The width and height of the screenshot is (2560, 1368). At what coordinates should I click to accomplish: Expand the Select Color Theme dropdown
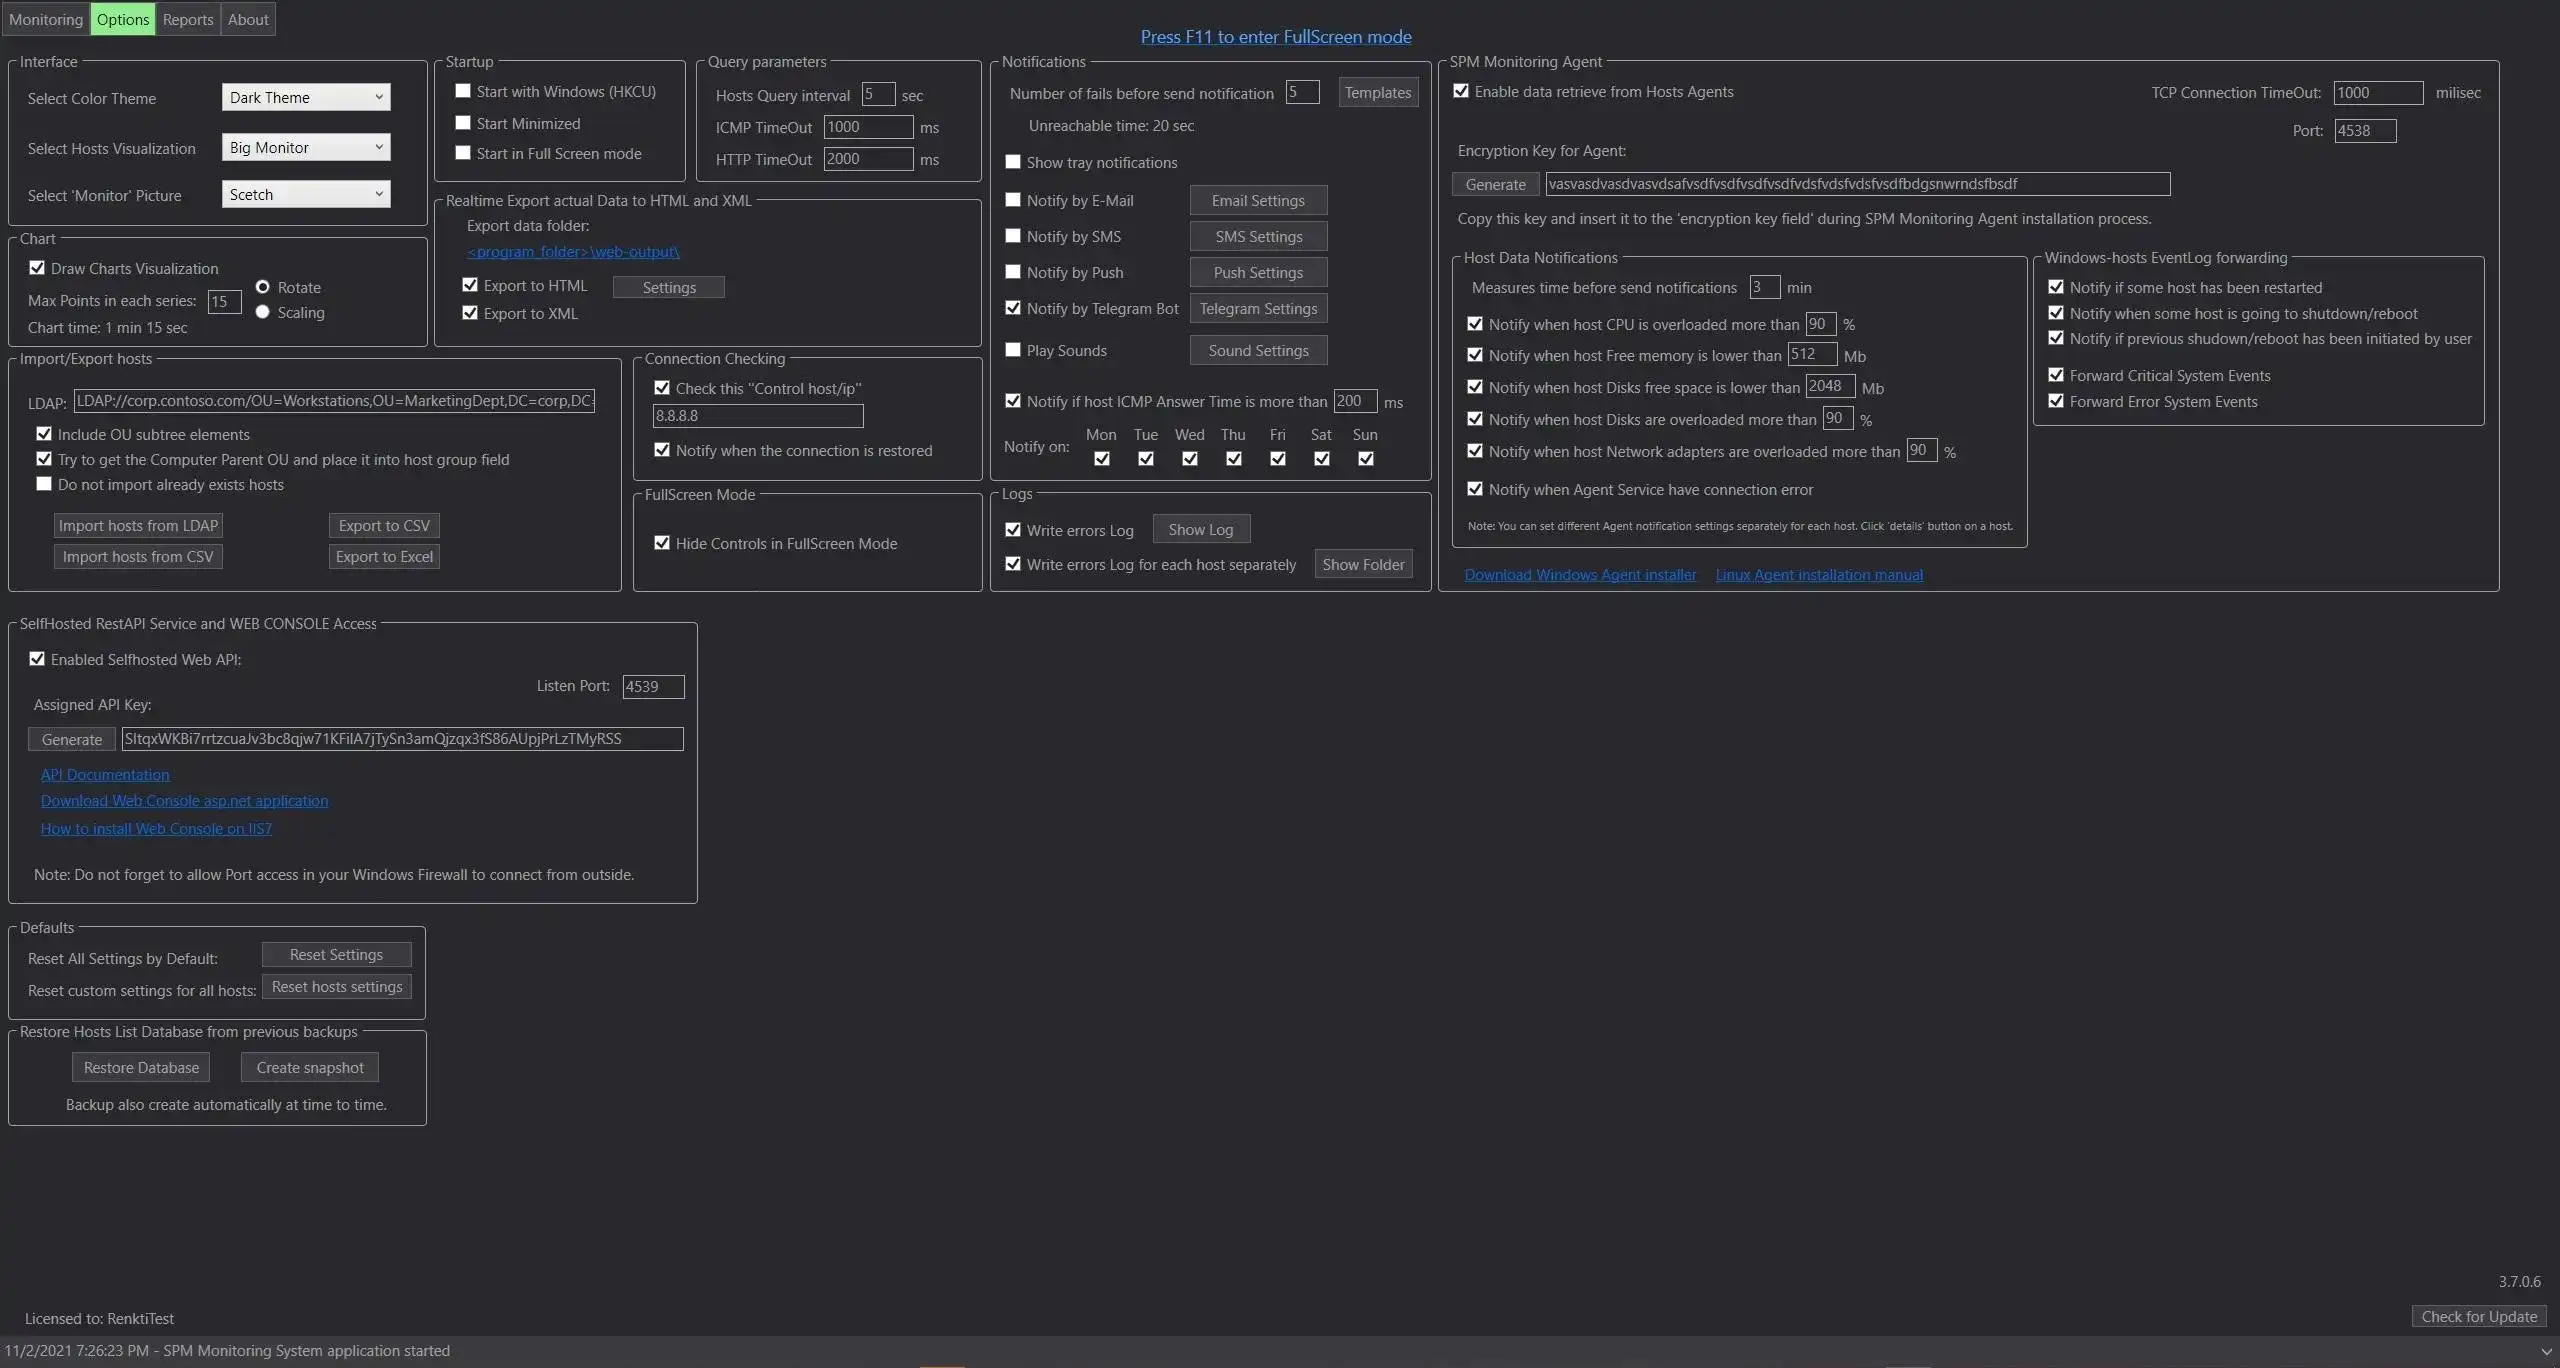[x=305, y=97]
